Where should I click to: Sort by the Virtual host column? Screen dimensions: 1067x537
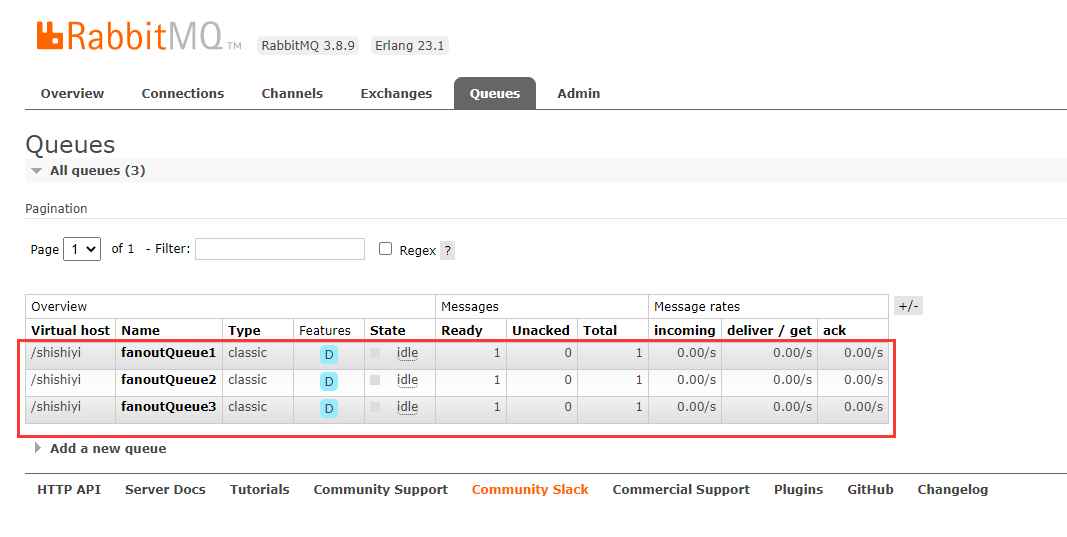coord(70,330)
